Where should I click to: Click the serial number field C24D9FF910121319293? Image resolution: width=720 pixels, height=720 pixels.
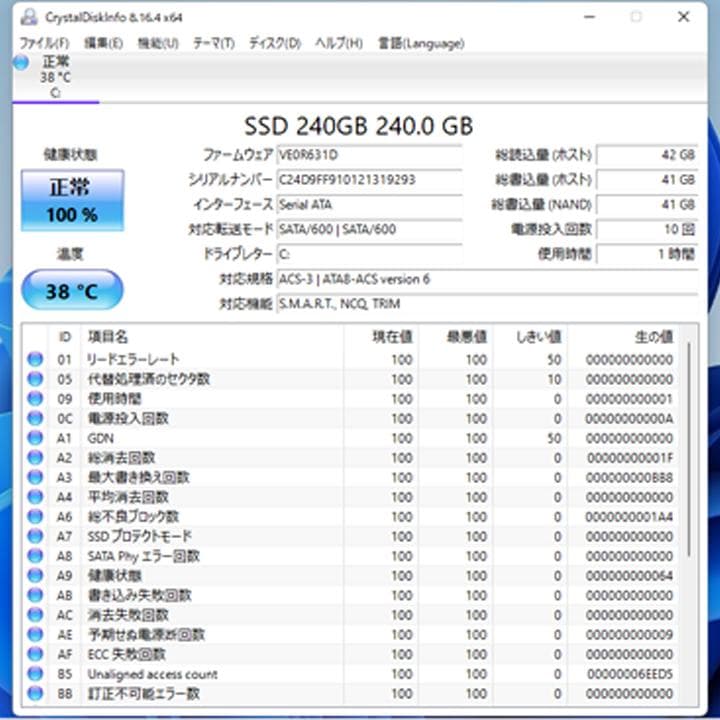pyautogui.click(x=369, y=180)
